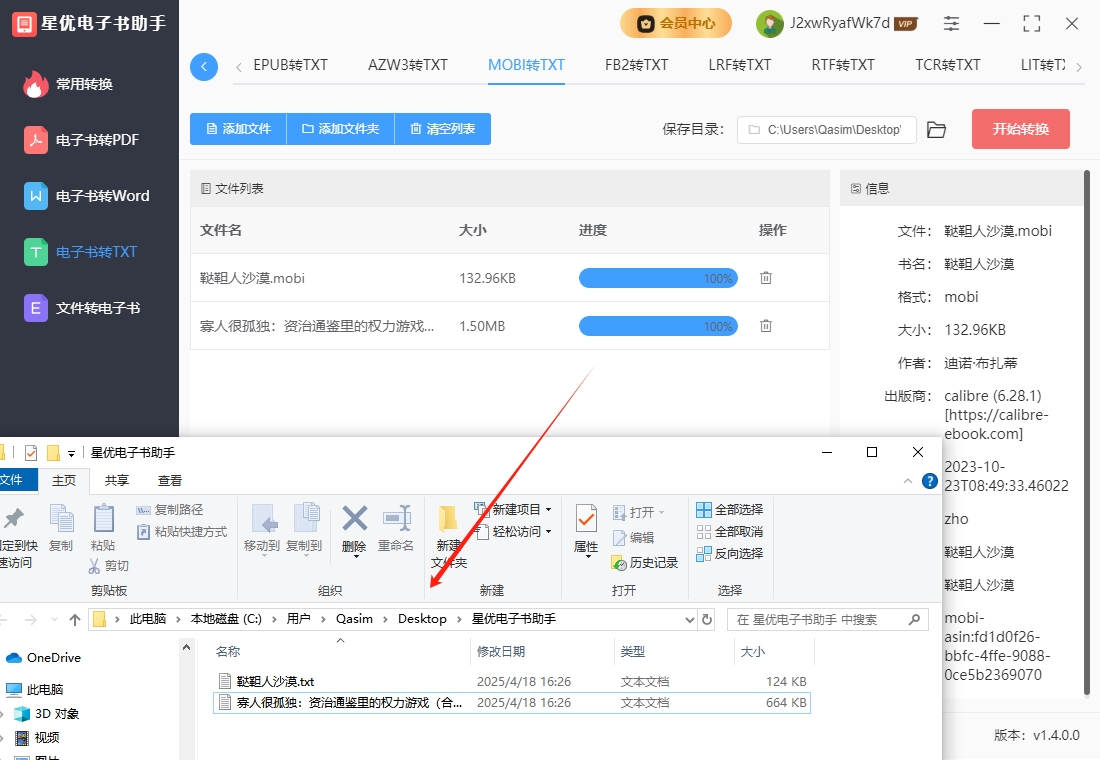Click the 添加文件夹 button

click(340, 129)
